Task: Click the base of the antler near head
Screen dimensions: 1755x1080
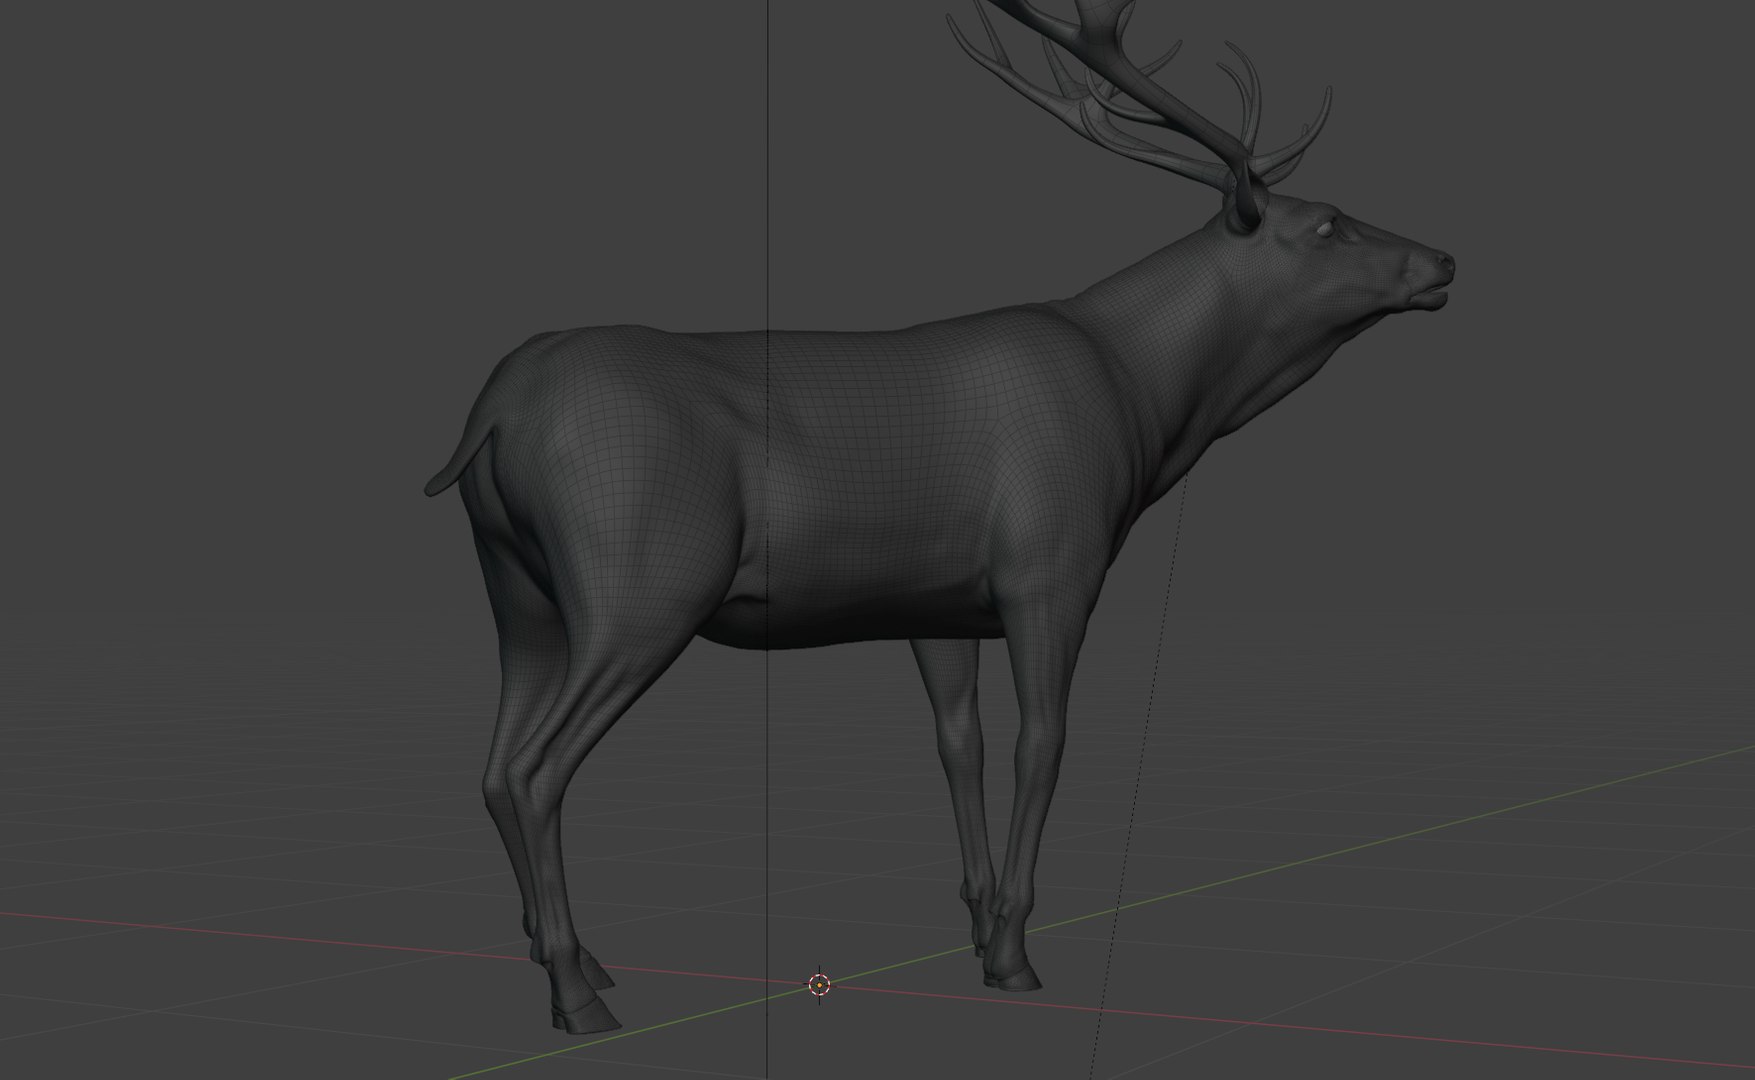Action: coord(1245,207)
